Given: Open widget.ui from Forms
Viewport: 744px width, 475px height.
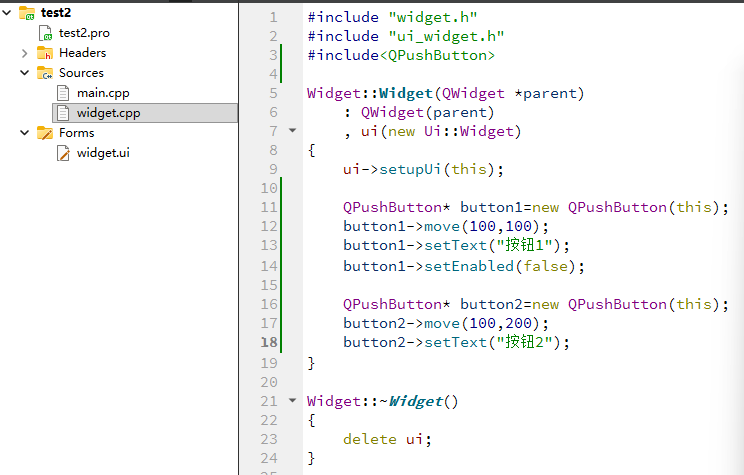Looking at the screenshot, I should point(103,153).
